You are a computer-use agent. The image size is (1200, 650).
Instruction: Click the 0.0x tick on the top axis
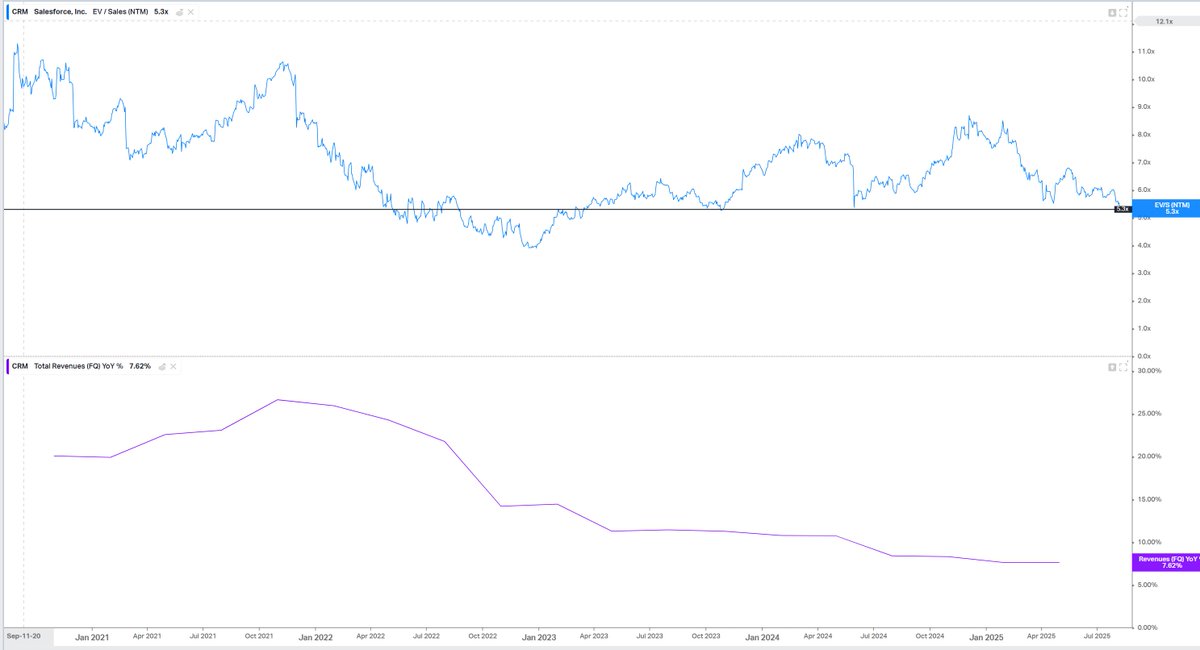tap(1146, 356)
